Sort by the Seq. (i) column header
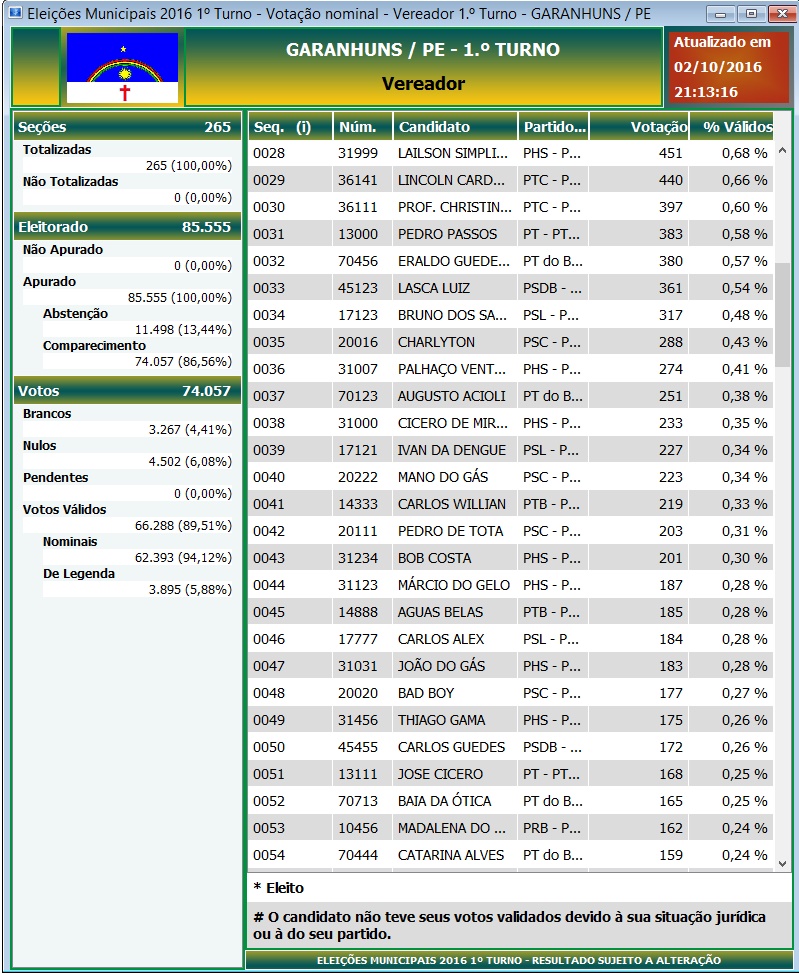The width and height of the screenshot is (799, 974). tap(290, 127)
